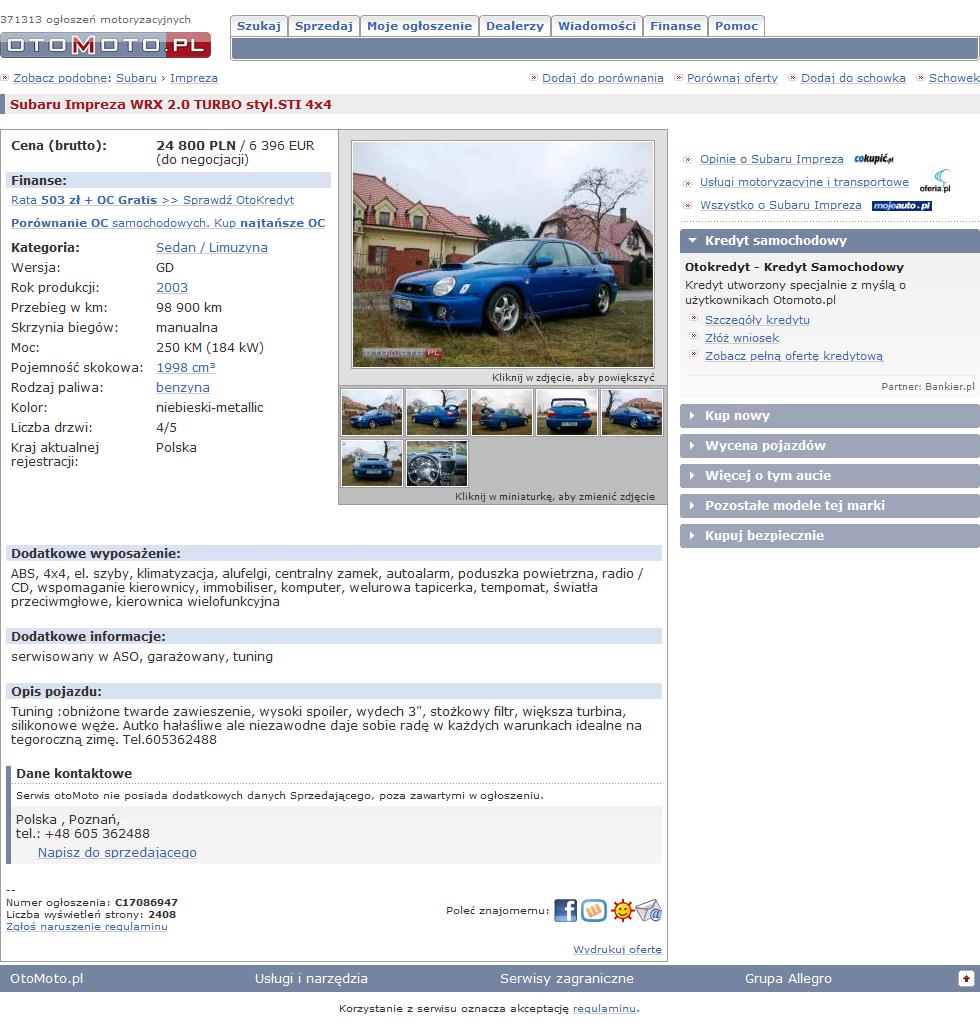The image size is (980, 1034).
Task: Open Usługi motoryzacyjne i transportowe
Action: click(x=805, y=183)
